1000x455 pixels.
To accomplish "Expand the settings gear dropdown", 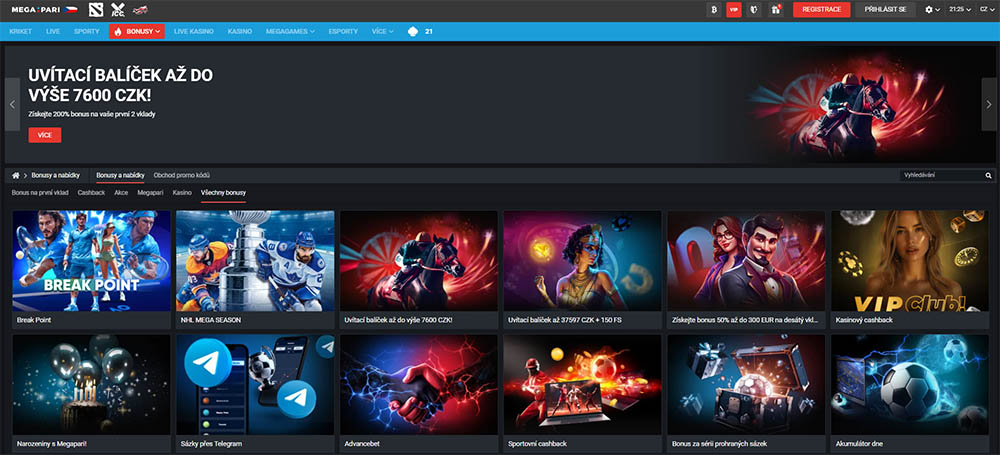I will [x=932, y=9].
